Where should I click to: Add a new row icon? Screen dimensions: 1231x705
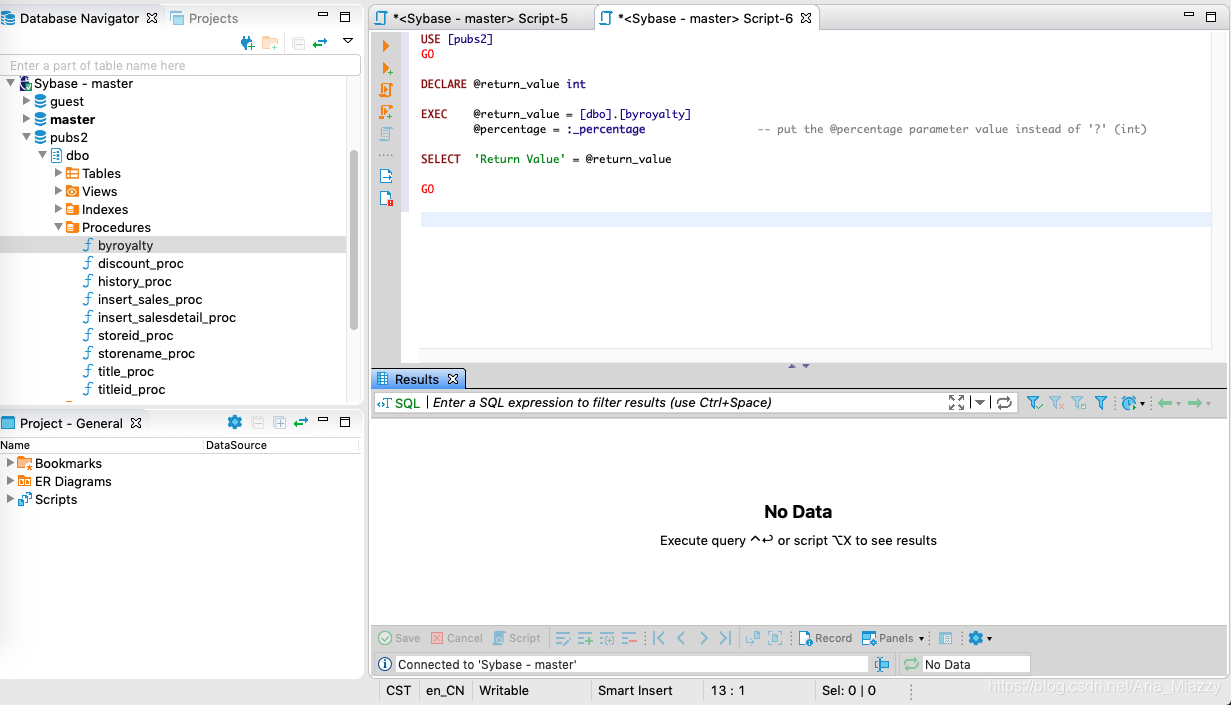pos(585,638)
